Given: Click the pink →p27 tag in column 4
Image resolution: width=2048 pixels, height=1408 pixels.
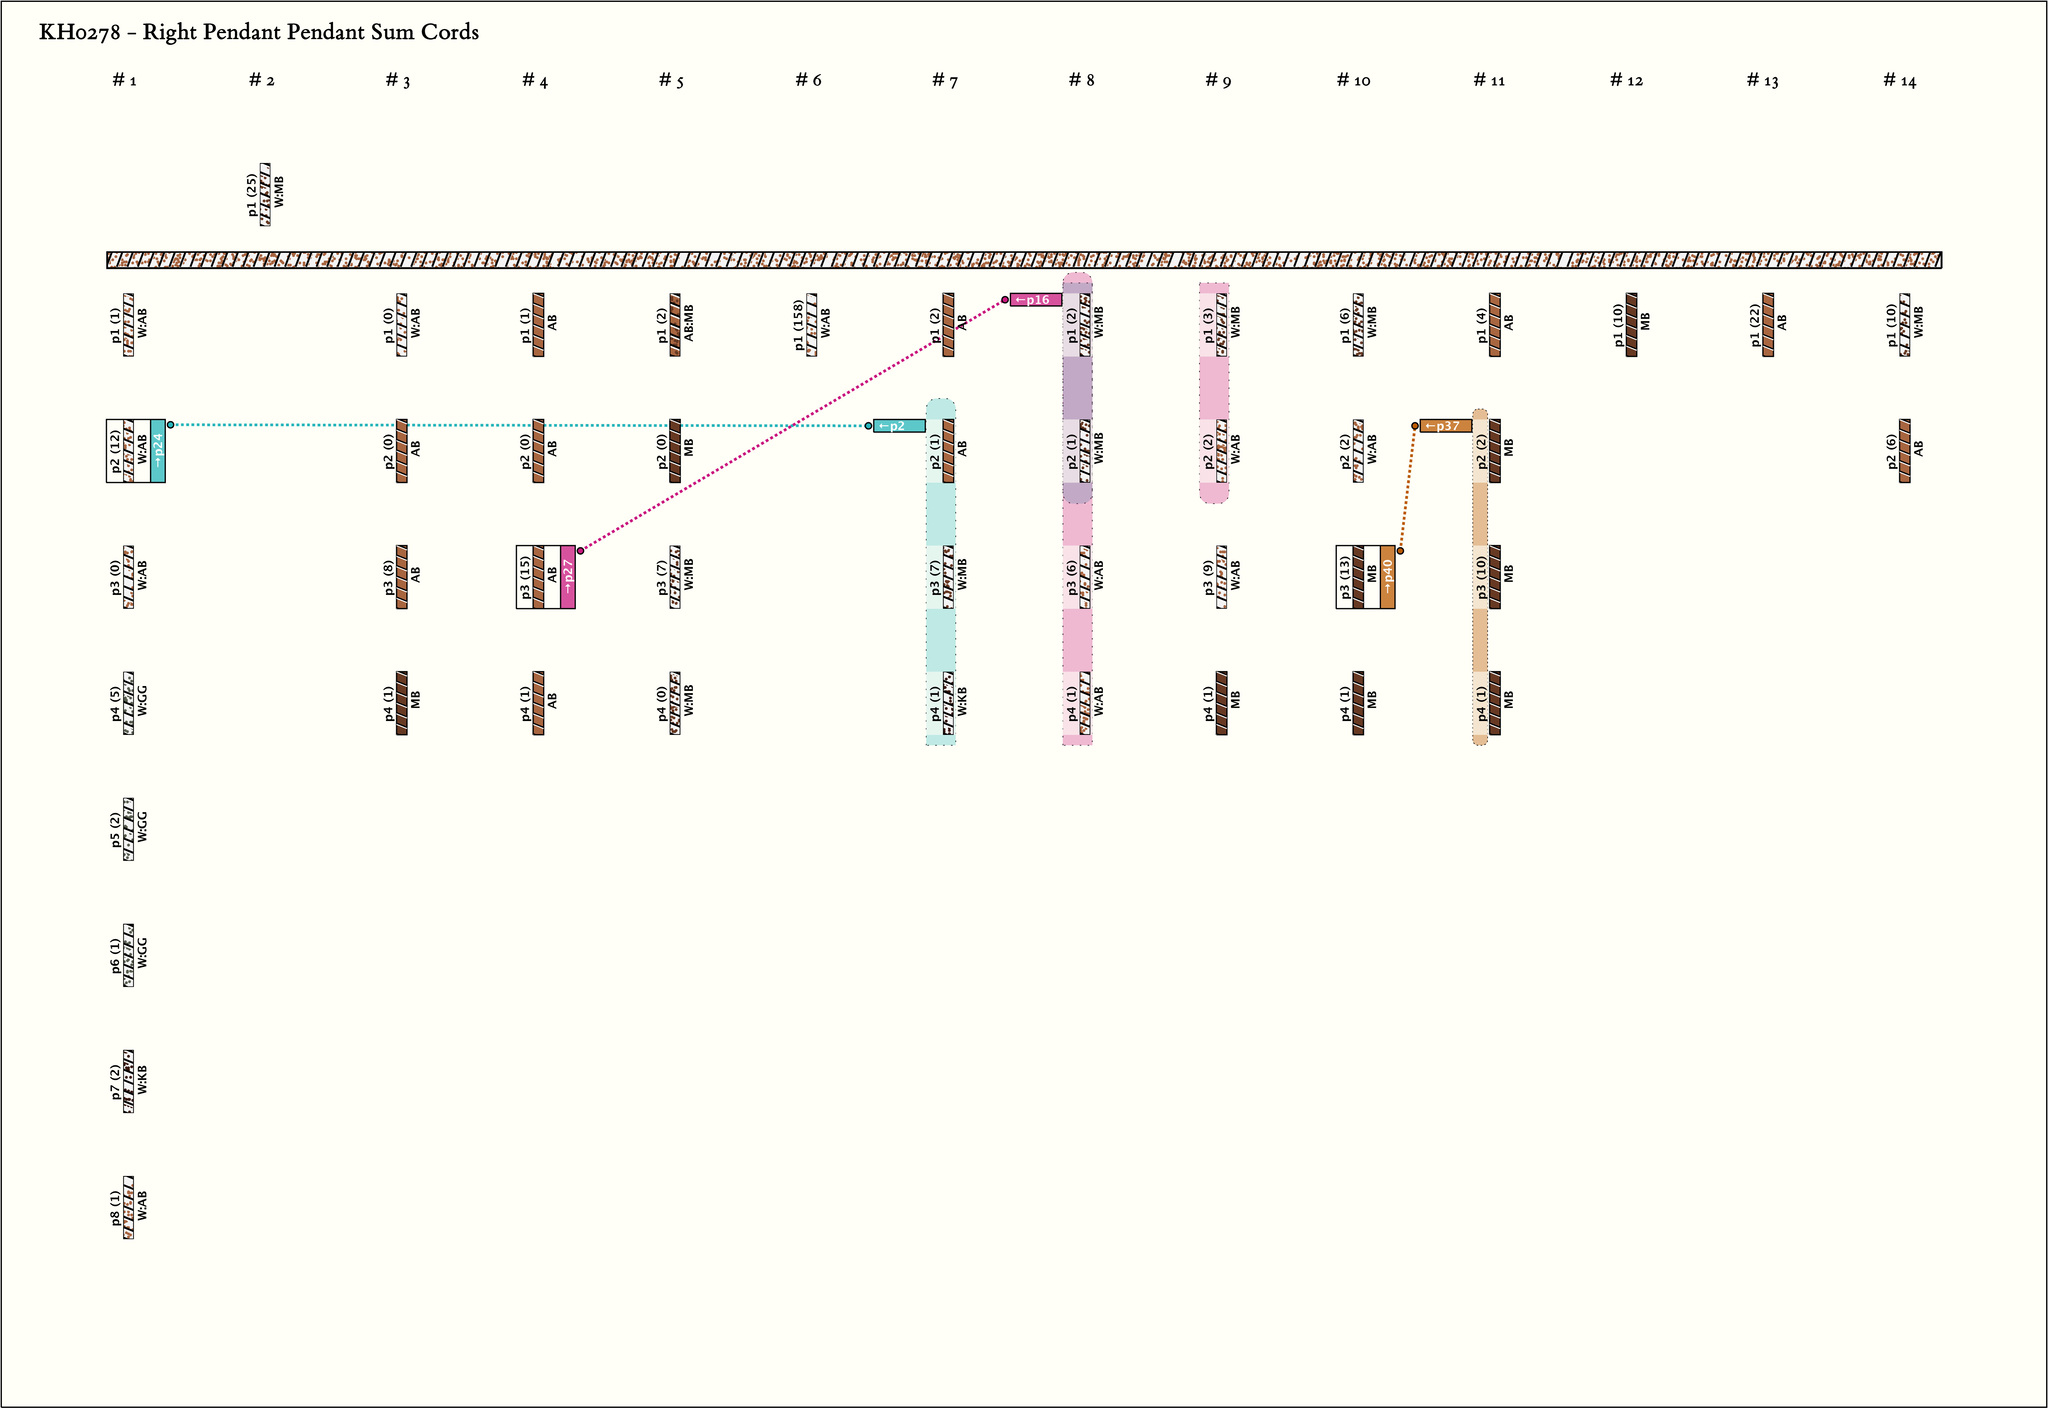Looking at the screenshot, I should pyautogui.click(x=568, y=577).
